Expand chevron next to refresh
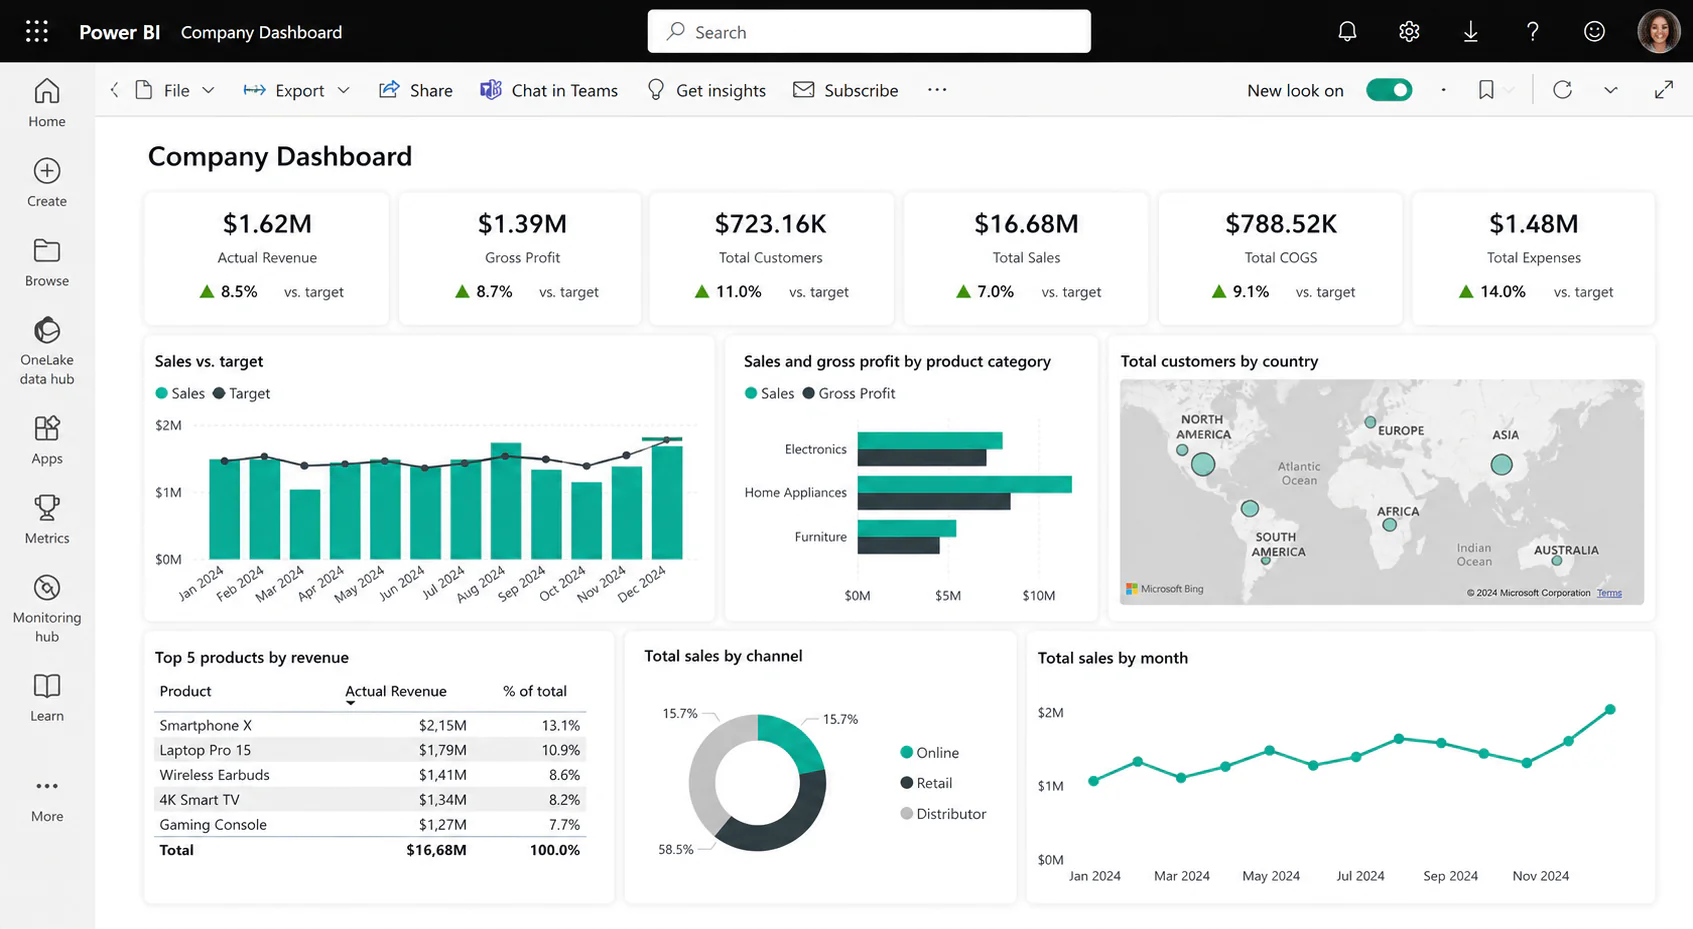 pos(1610,90)
